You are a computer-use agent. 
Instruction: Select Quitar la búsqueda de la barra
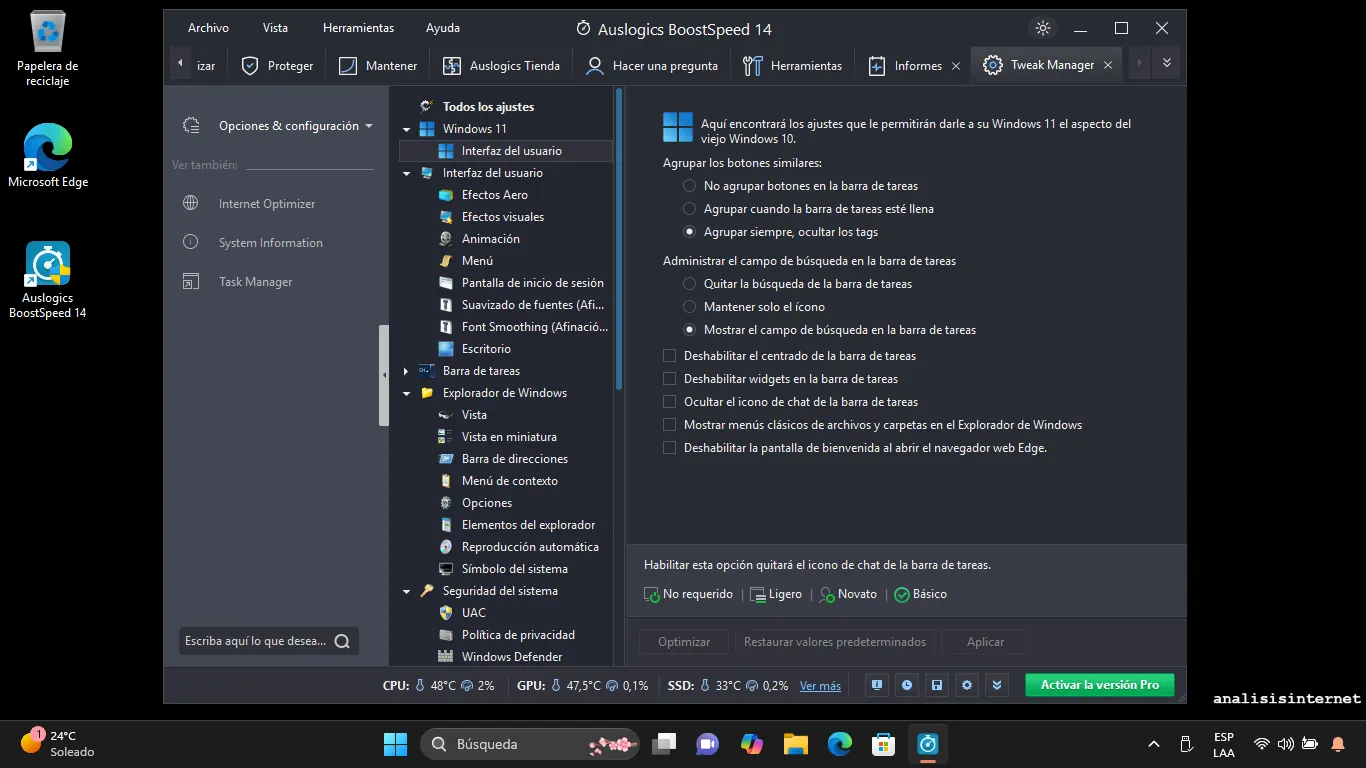[x=689, y=284]
